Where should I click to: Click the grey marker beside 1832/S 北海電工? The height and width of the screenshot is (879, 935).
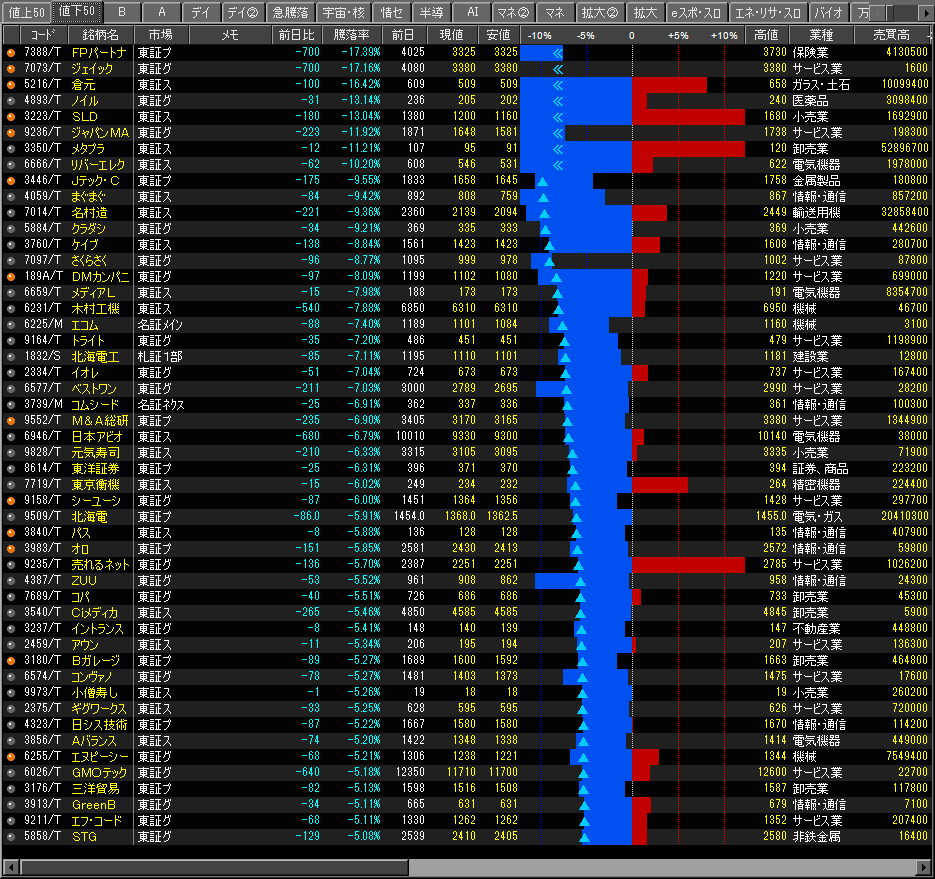point(11,357)
